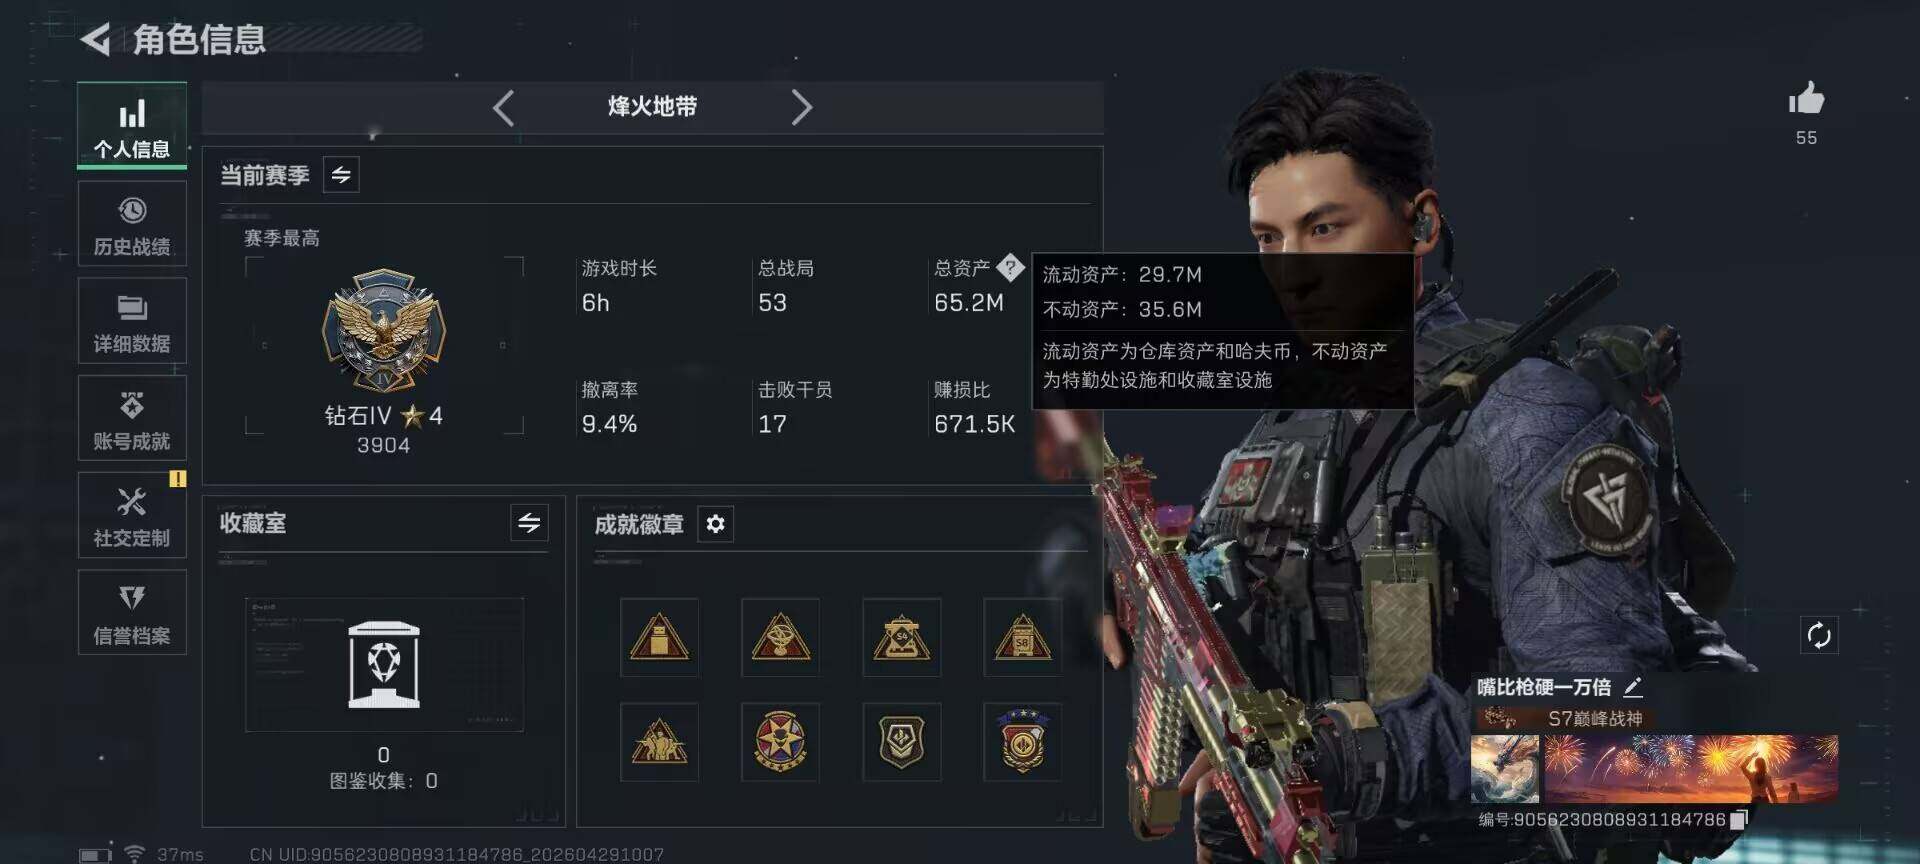This screenshot has height=864, width=1920.
Task: Rotate character with the refresh icon
Action: click(x=1819, y=635)
